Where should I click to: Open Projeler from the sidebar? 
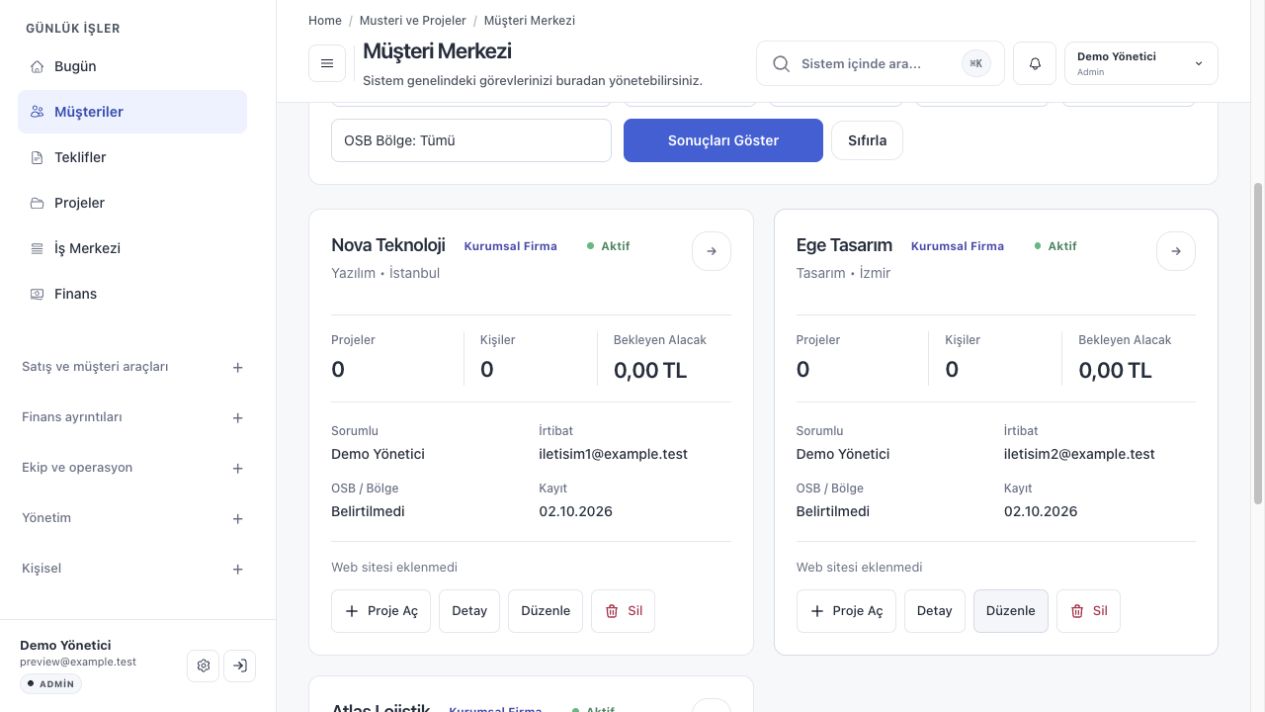point(132,203)
